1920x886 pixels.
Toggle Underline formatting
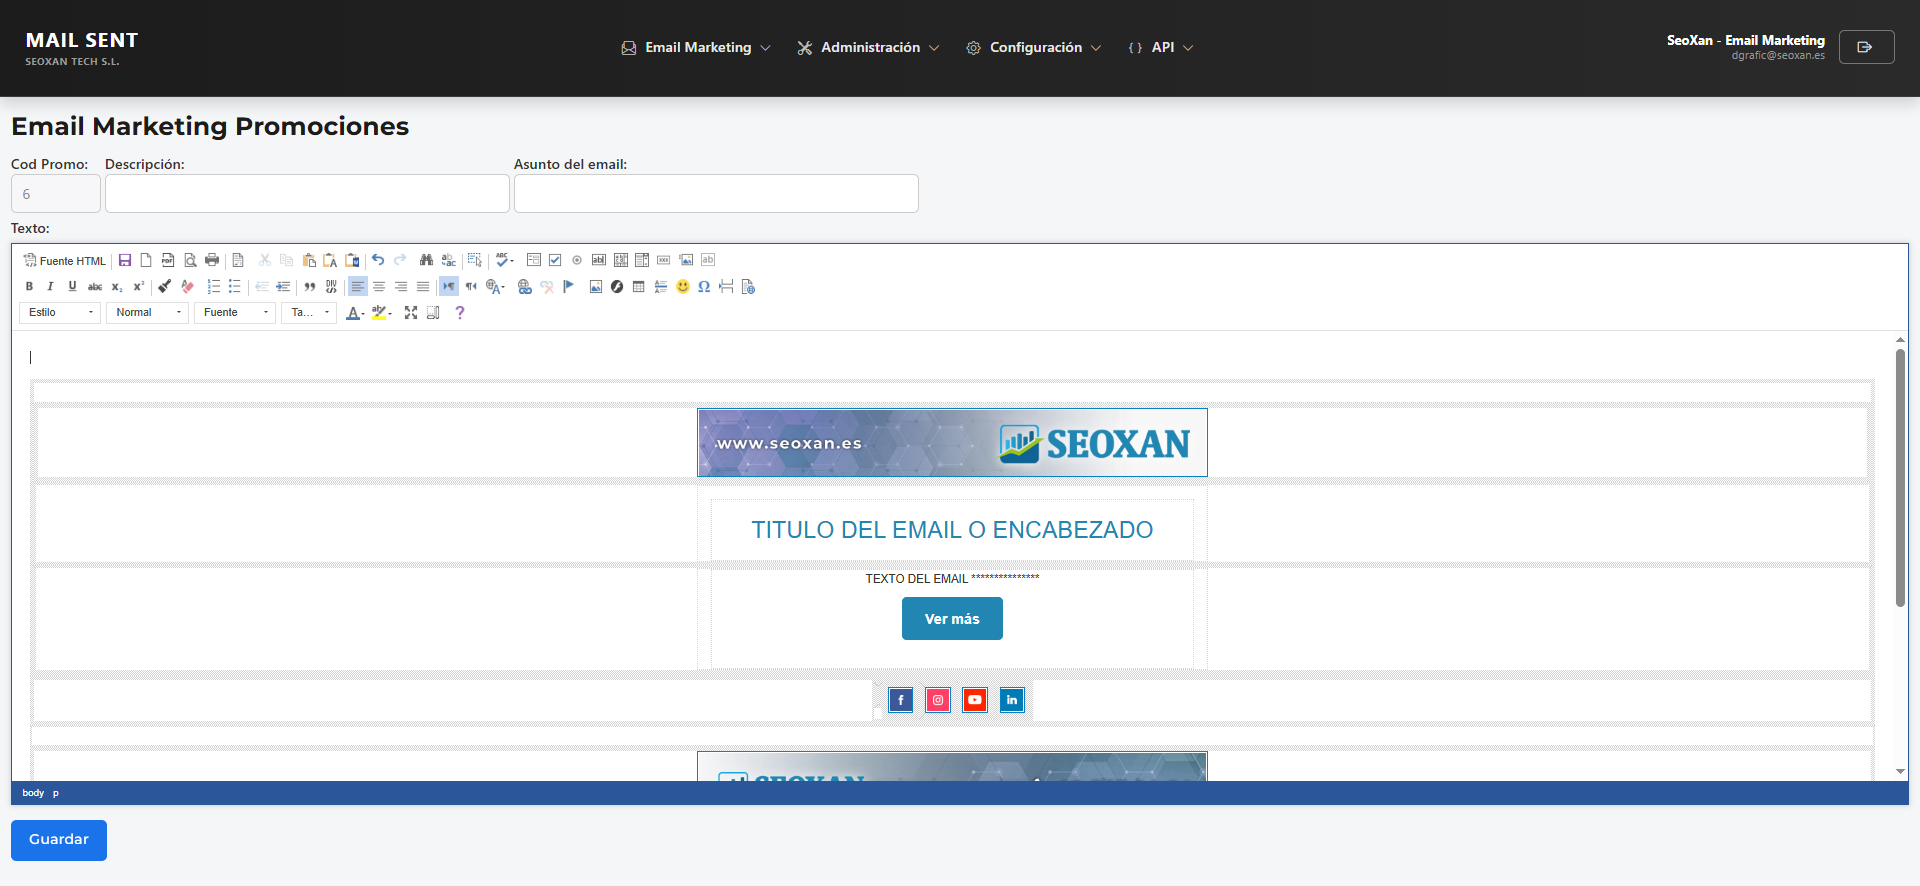tap(72, 286)
